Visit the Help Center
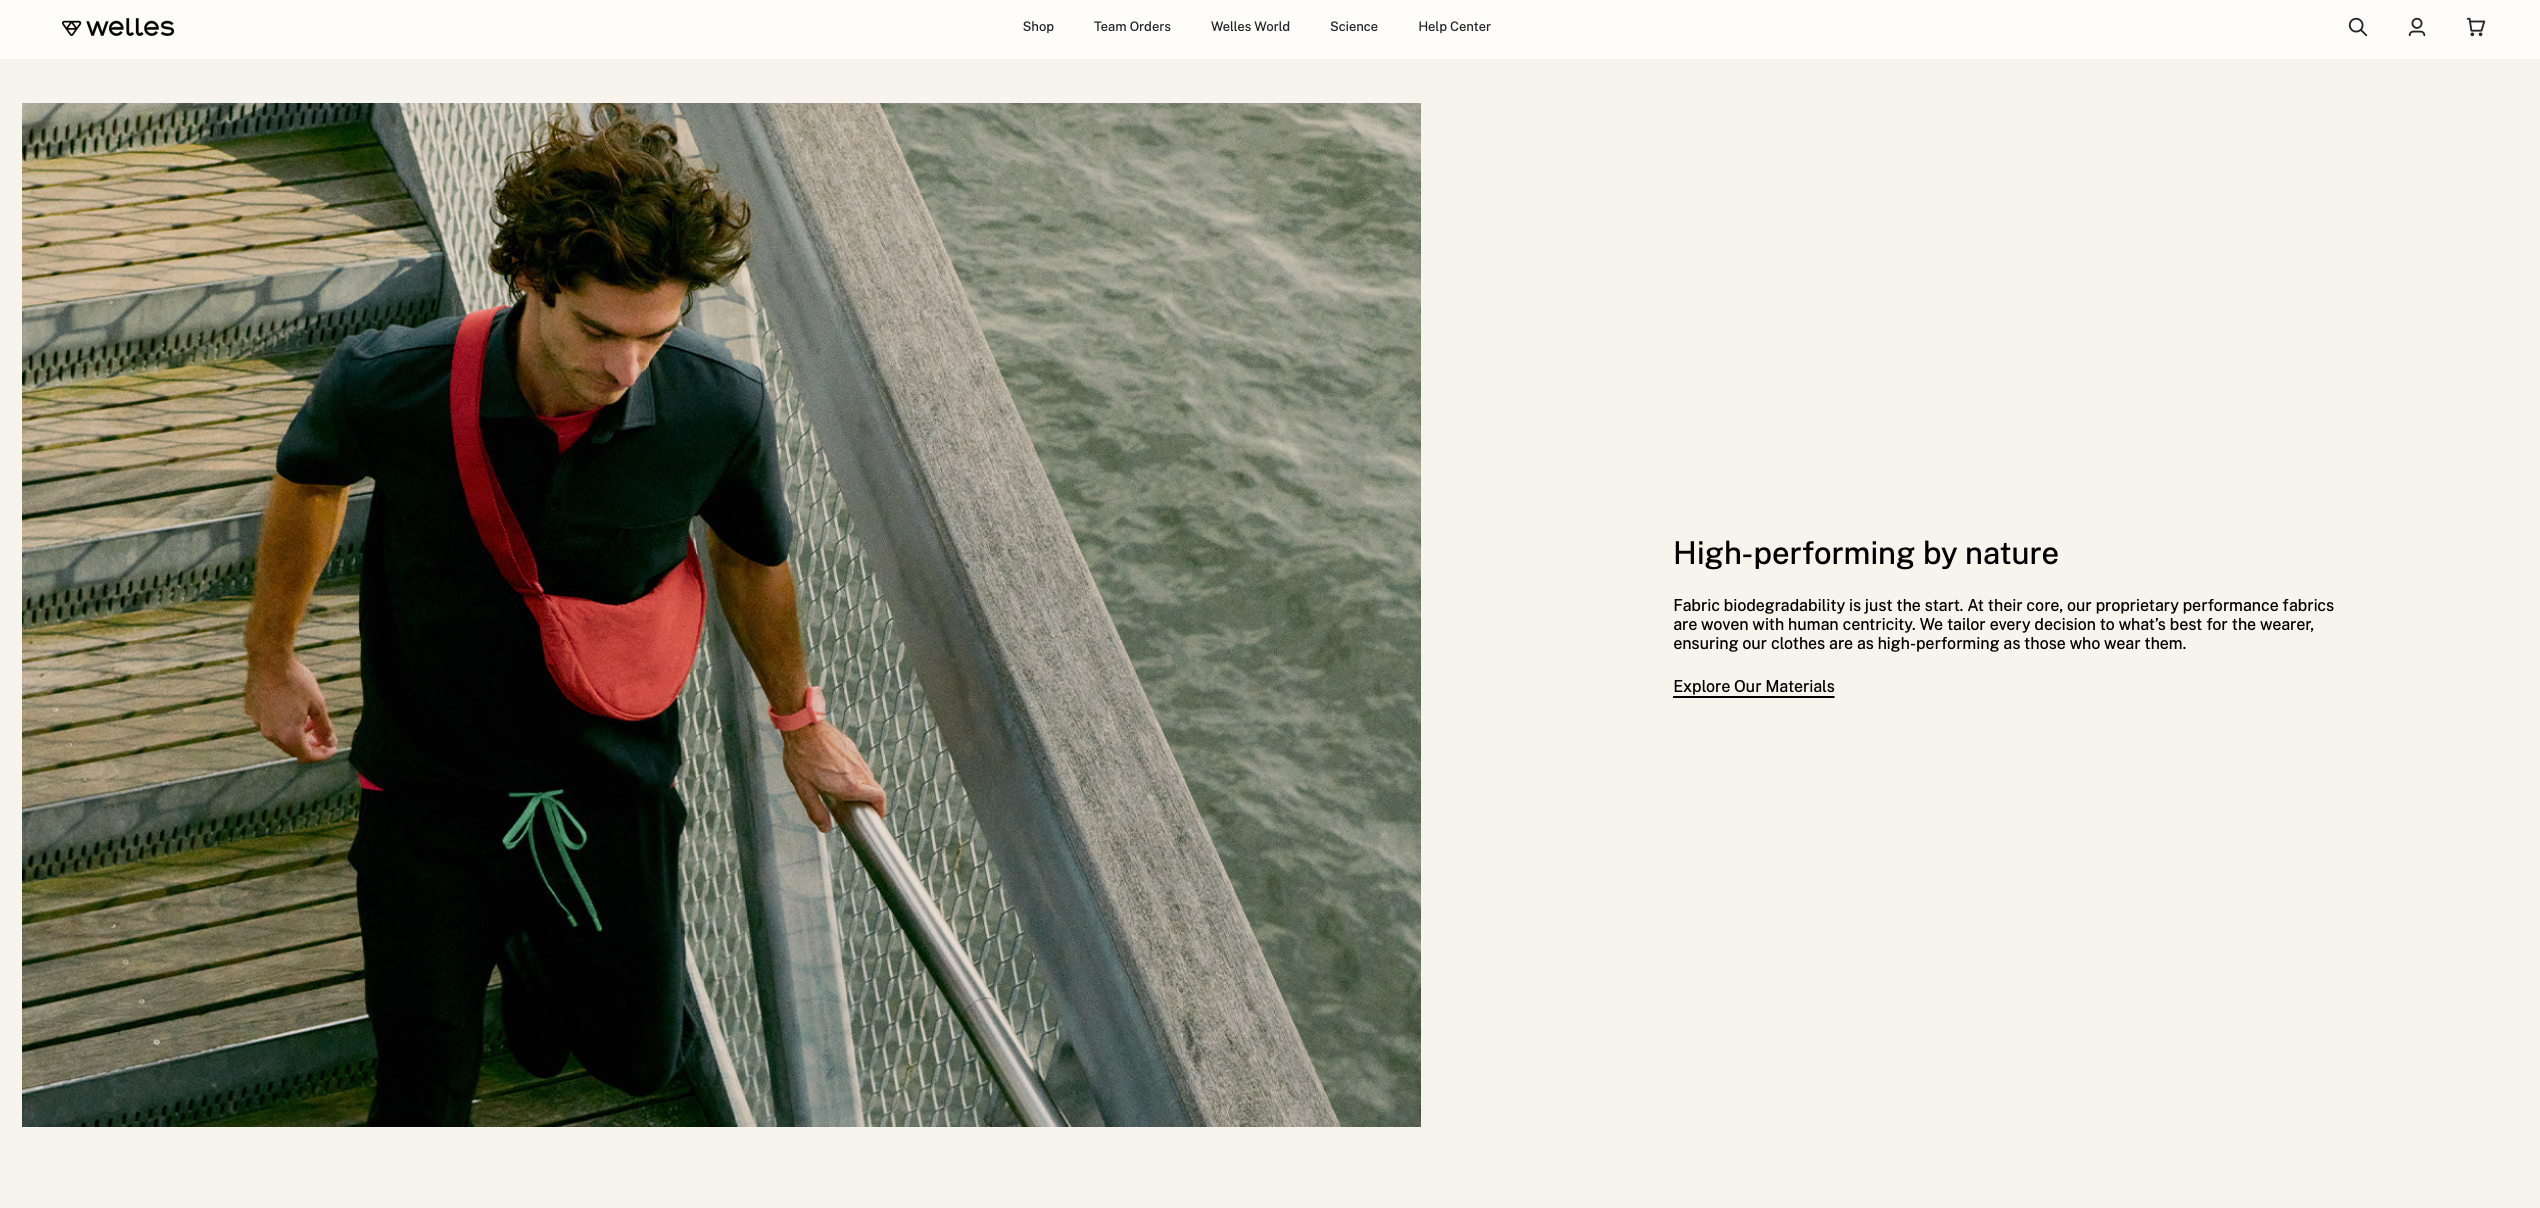This screenshot has width=2540, height=1208. pyautogui.click(x=1454, y=27)
